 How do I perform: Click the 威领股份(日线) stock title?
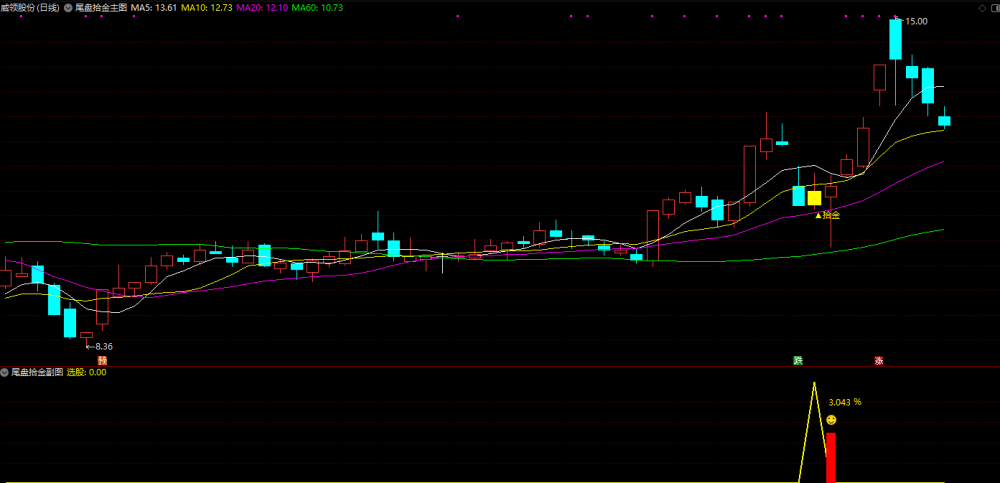[x=31, y=8]
